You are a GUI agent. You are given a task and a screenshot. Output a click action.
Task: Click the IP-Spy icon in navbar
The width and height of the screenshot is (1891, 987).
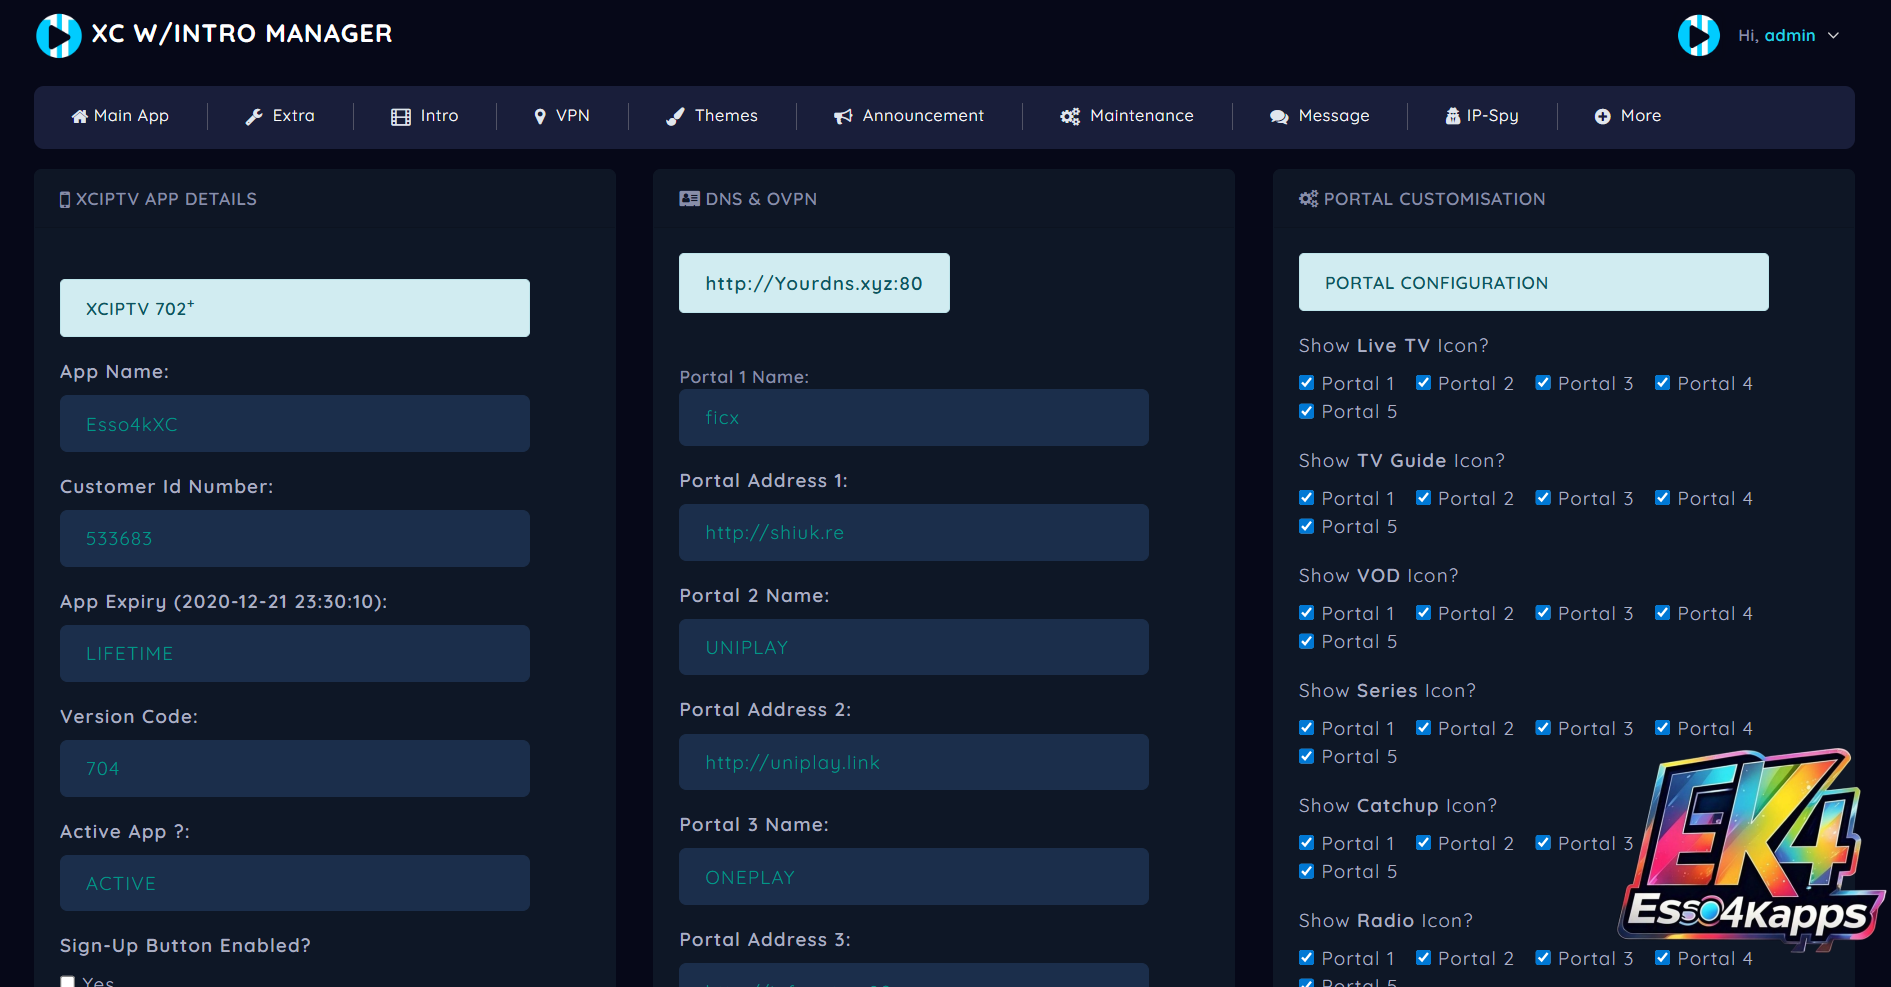point(1452,117)
